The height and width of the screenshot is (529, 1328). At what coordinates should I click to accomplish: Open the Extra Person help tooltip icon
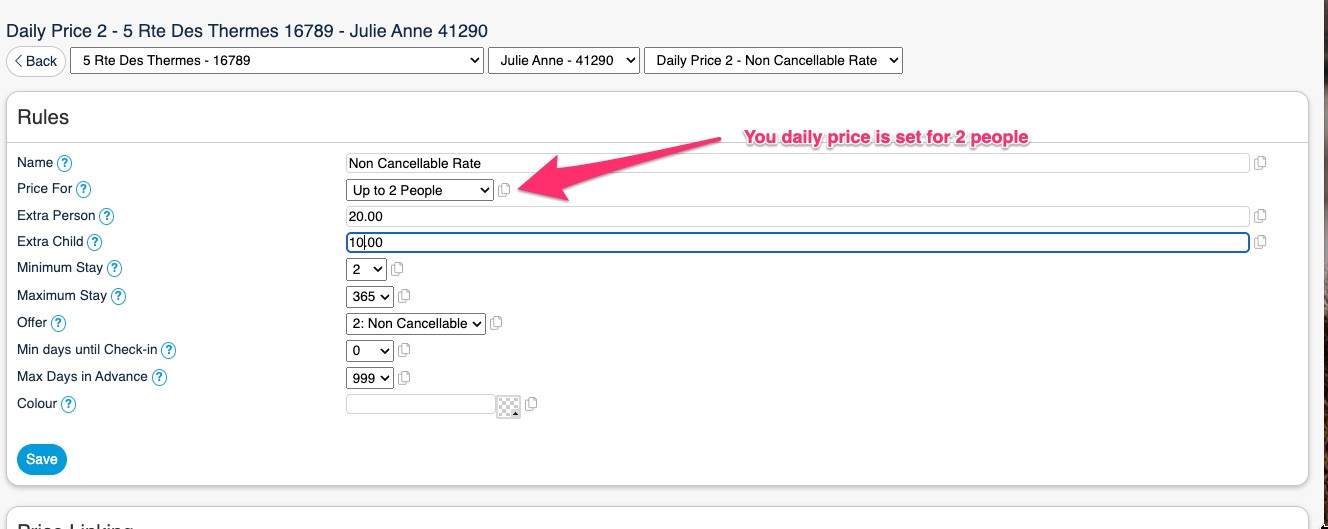(x=107, y=216)
